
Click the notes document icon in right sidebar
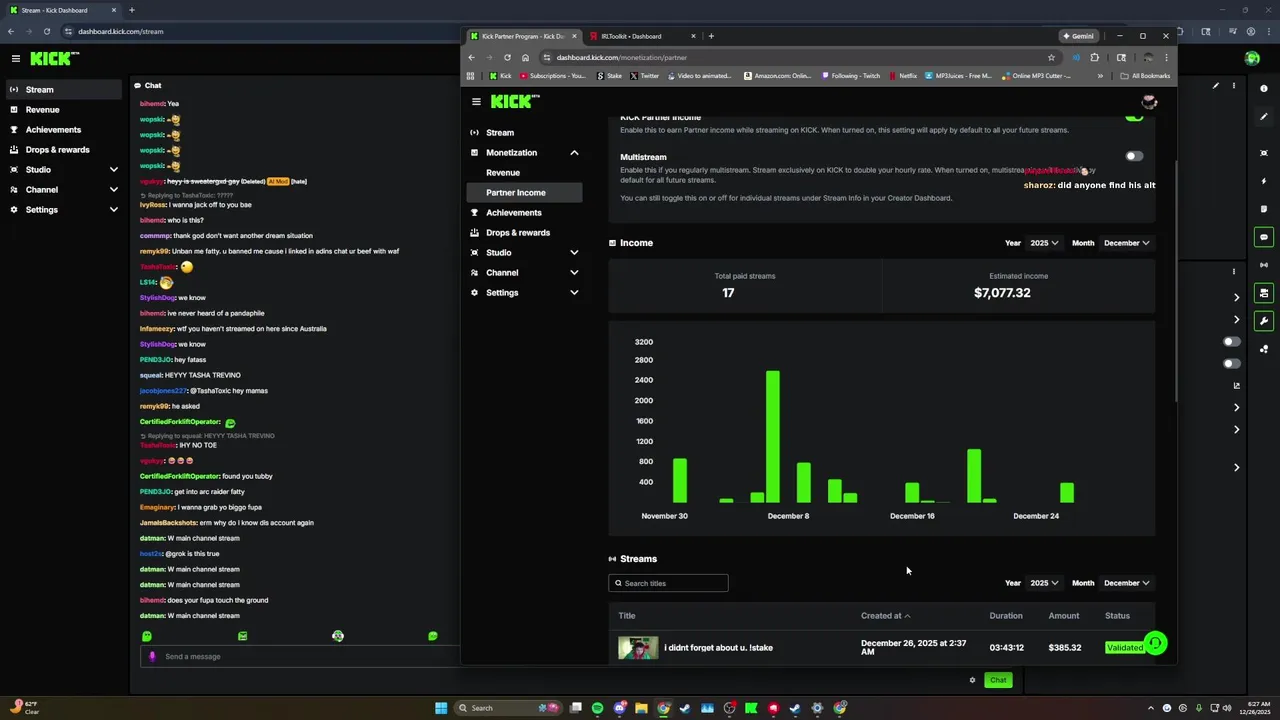[x=1264, y=209]
